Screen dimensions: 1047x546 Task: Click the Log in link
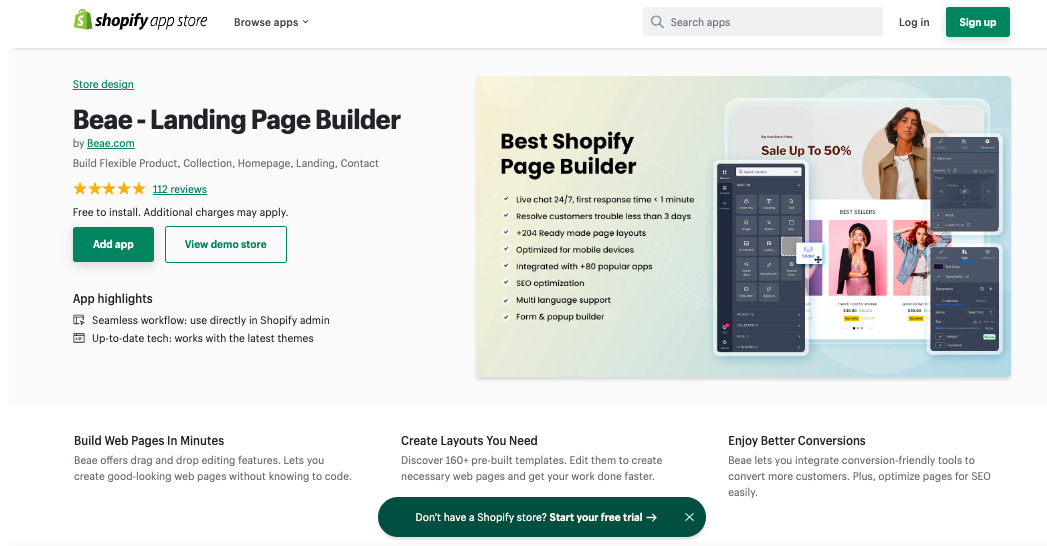tap(913, 22)
